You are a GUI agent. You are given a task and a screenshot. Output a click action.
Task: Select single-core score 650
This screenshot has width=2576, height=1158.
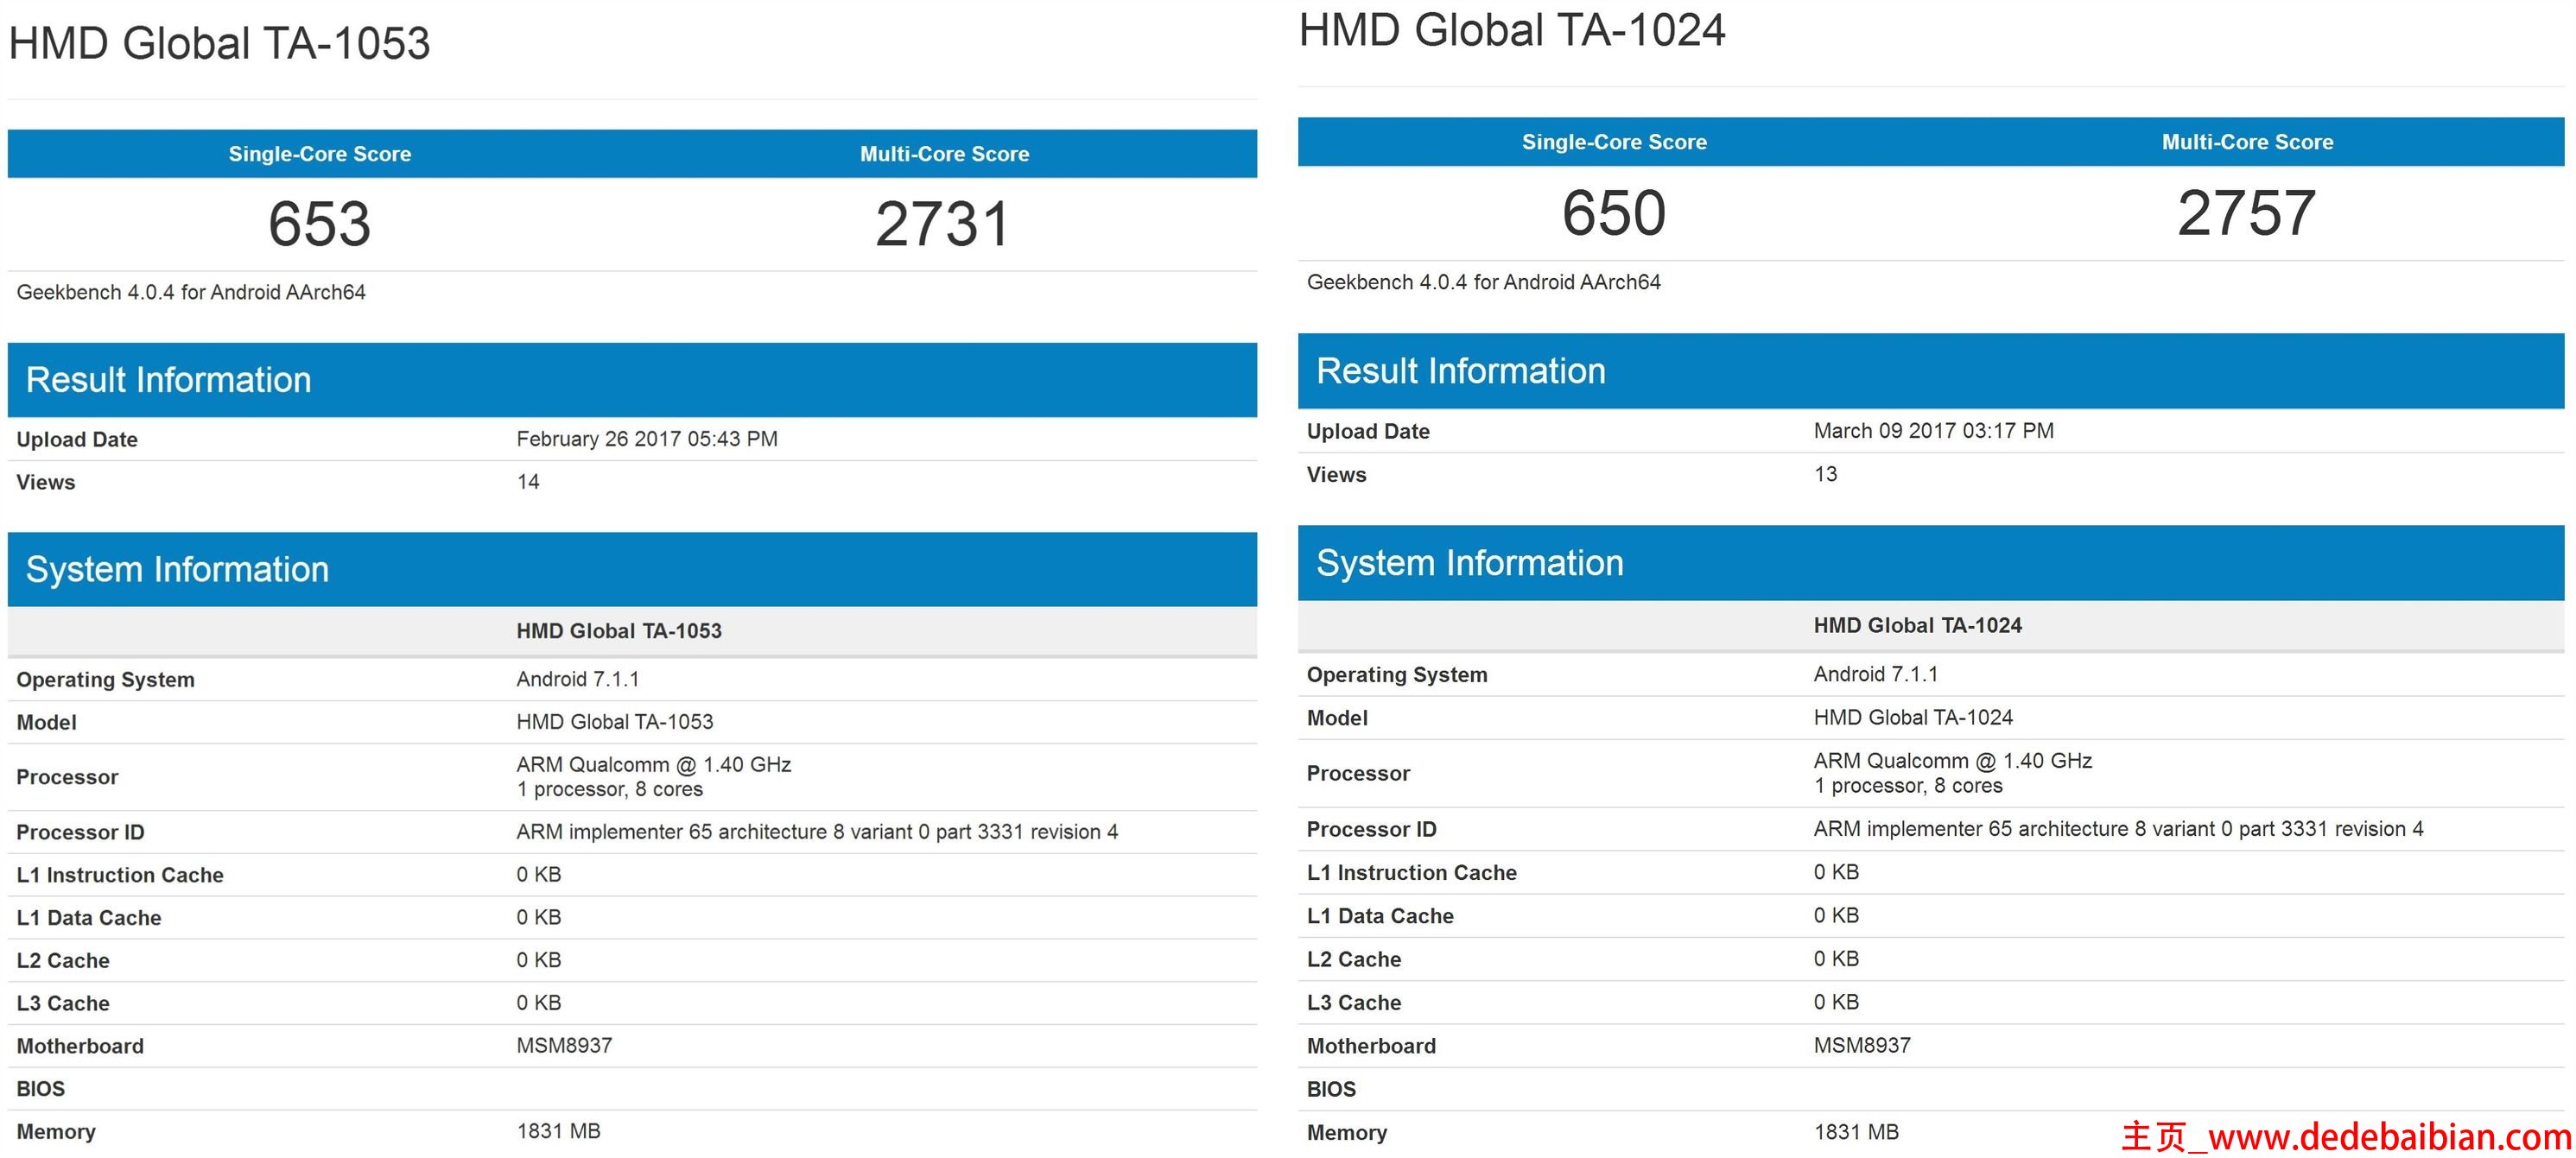point(1614,212)
